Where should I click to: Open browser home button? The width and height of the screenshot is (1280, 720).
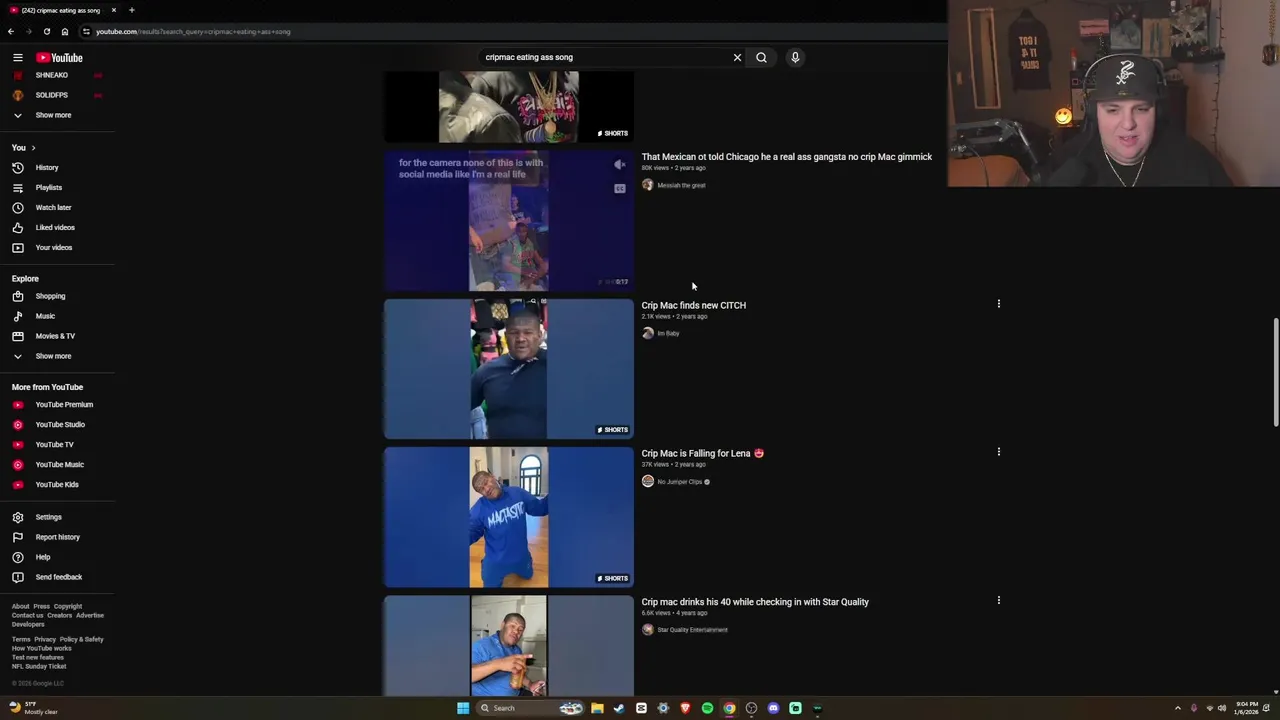(65, 31)
